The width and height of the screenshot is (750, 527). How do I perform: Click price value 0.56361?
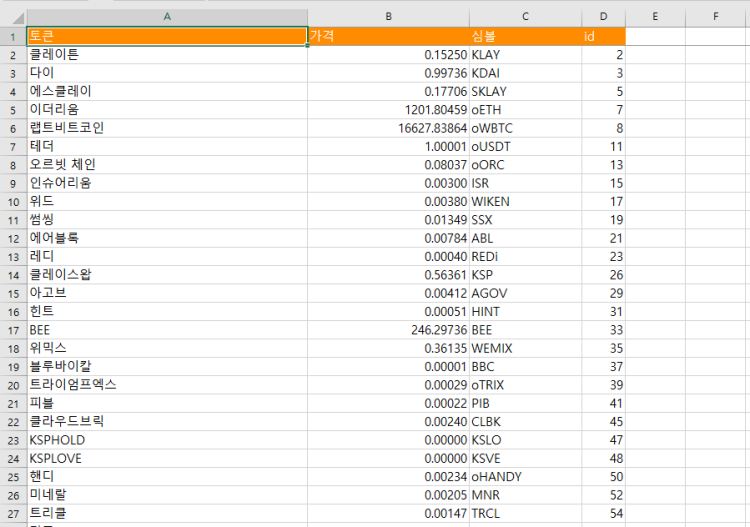tap(388, 275)
